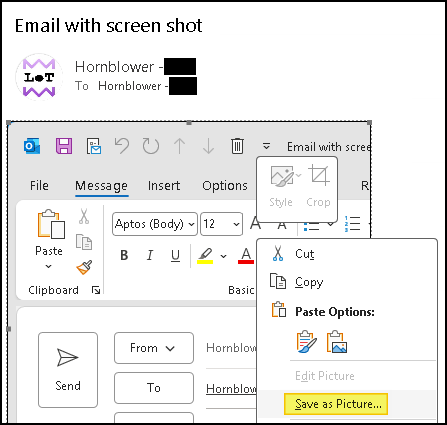
Task: Open the Customize Quick Access Toolbar arrow
Action: (266, 146)
